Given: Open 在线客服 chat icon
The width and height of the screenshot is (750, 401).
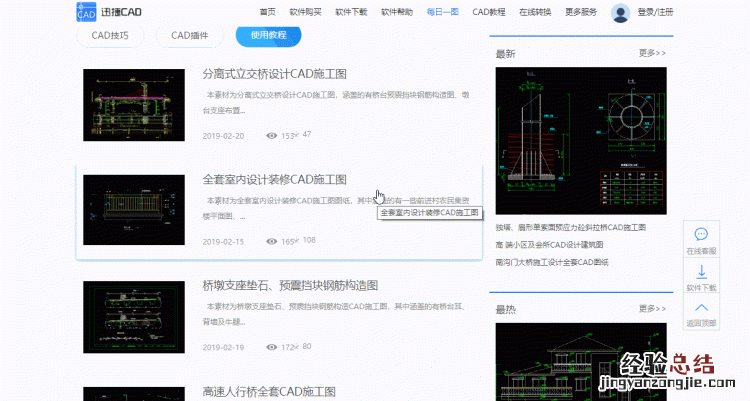Looking at the screenshot, I should [x=701, y=234].
